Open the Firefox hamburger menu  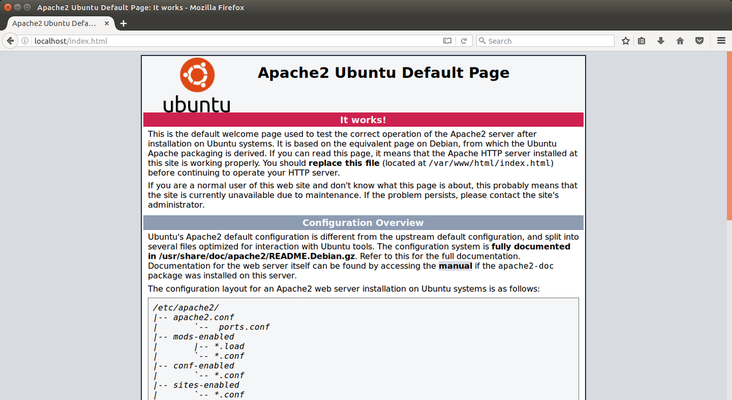coord(719,41)
